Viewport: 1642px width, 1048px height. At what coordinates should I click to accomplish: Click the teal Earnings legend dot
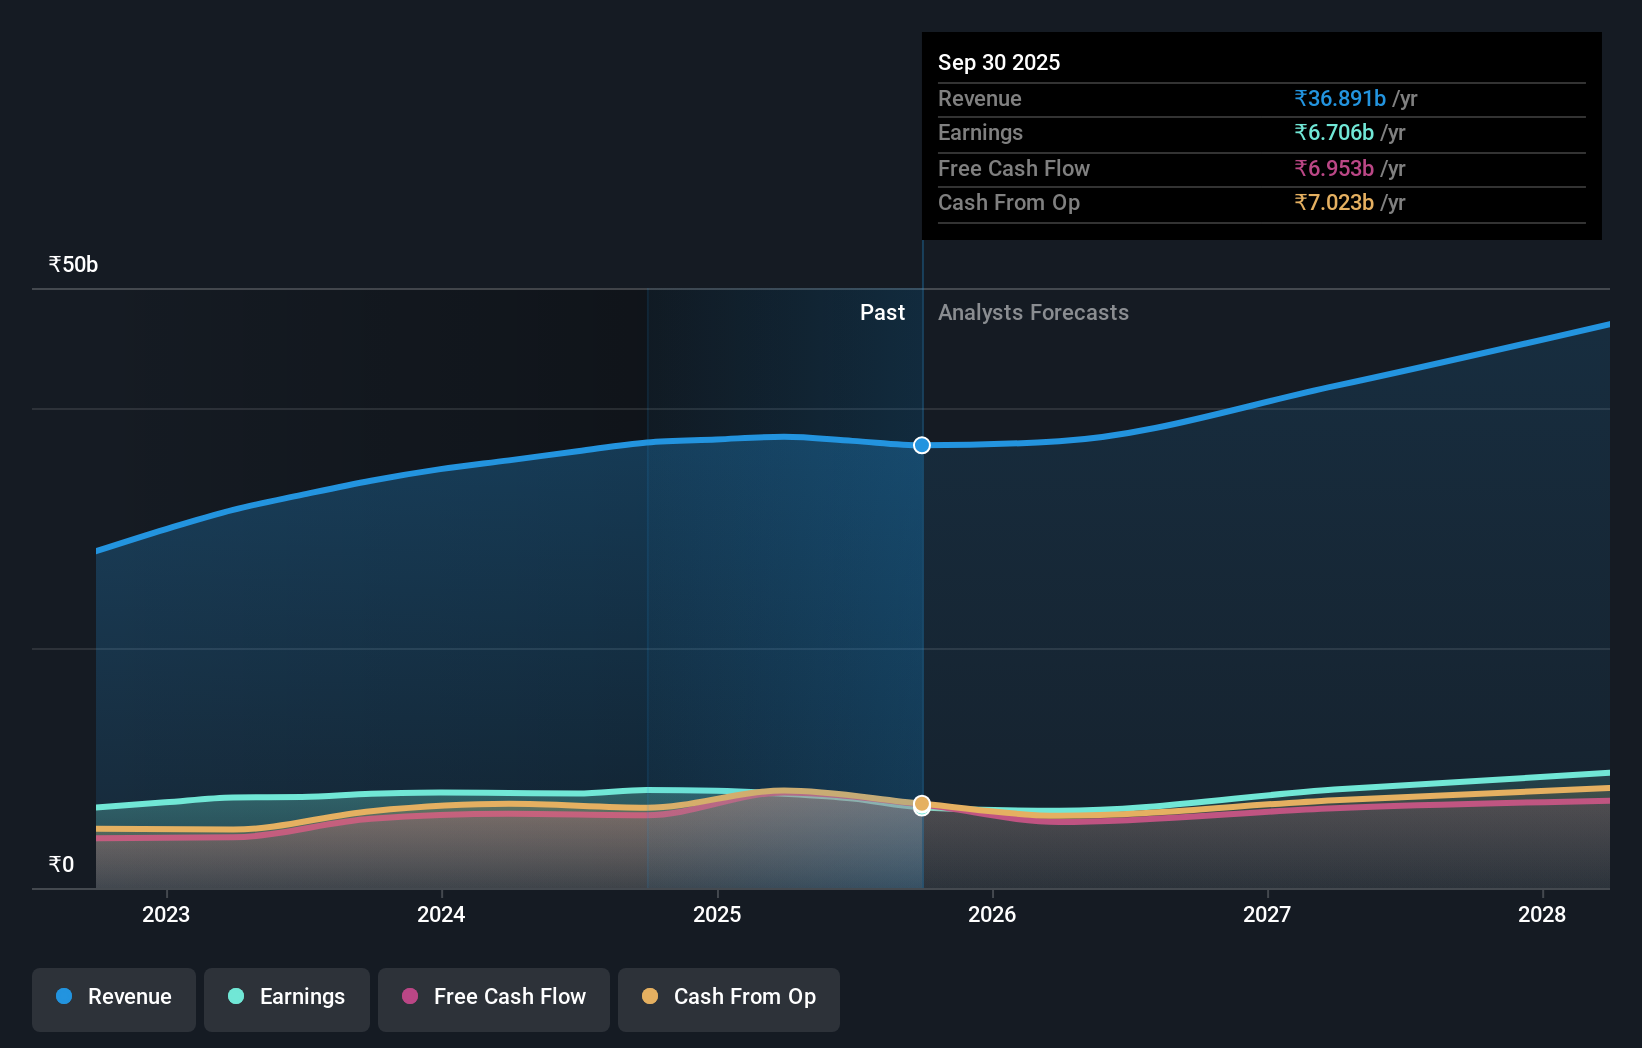point(234,997)
